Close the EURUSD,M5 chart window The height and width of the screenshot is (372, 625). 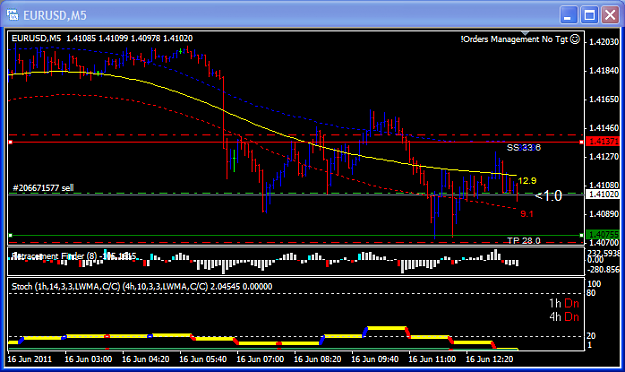[x=610, y=15]
